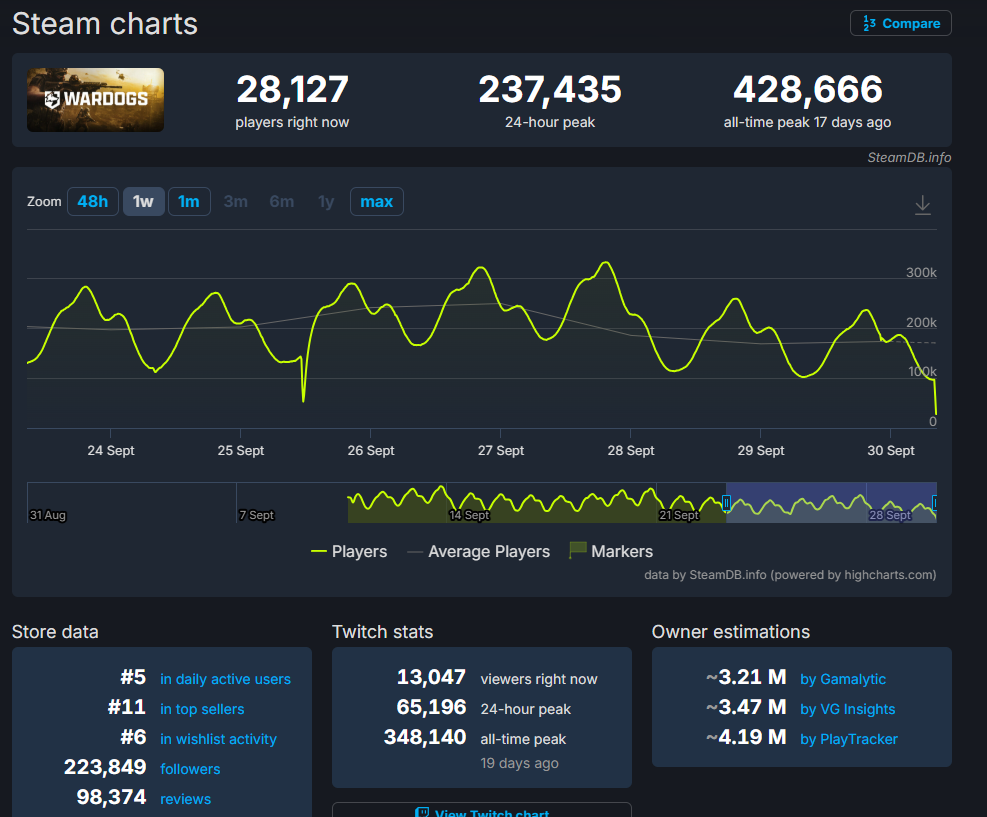Open the chart download icon
The width and height of the screenshot is (987, 817).
tap(922, 205)
